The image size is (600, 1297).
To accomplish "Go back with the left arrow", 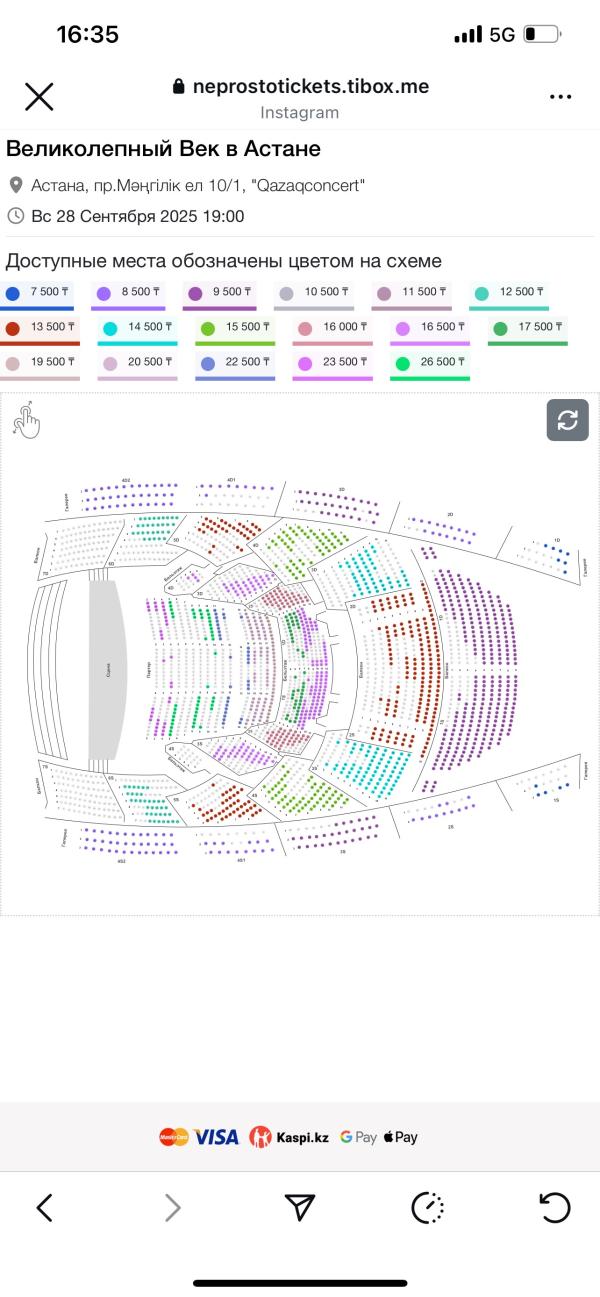I will (x=45, y=1207).
